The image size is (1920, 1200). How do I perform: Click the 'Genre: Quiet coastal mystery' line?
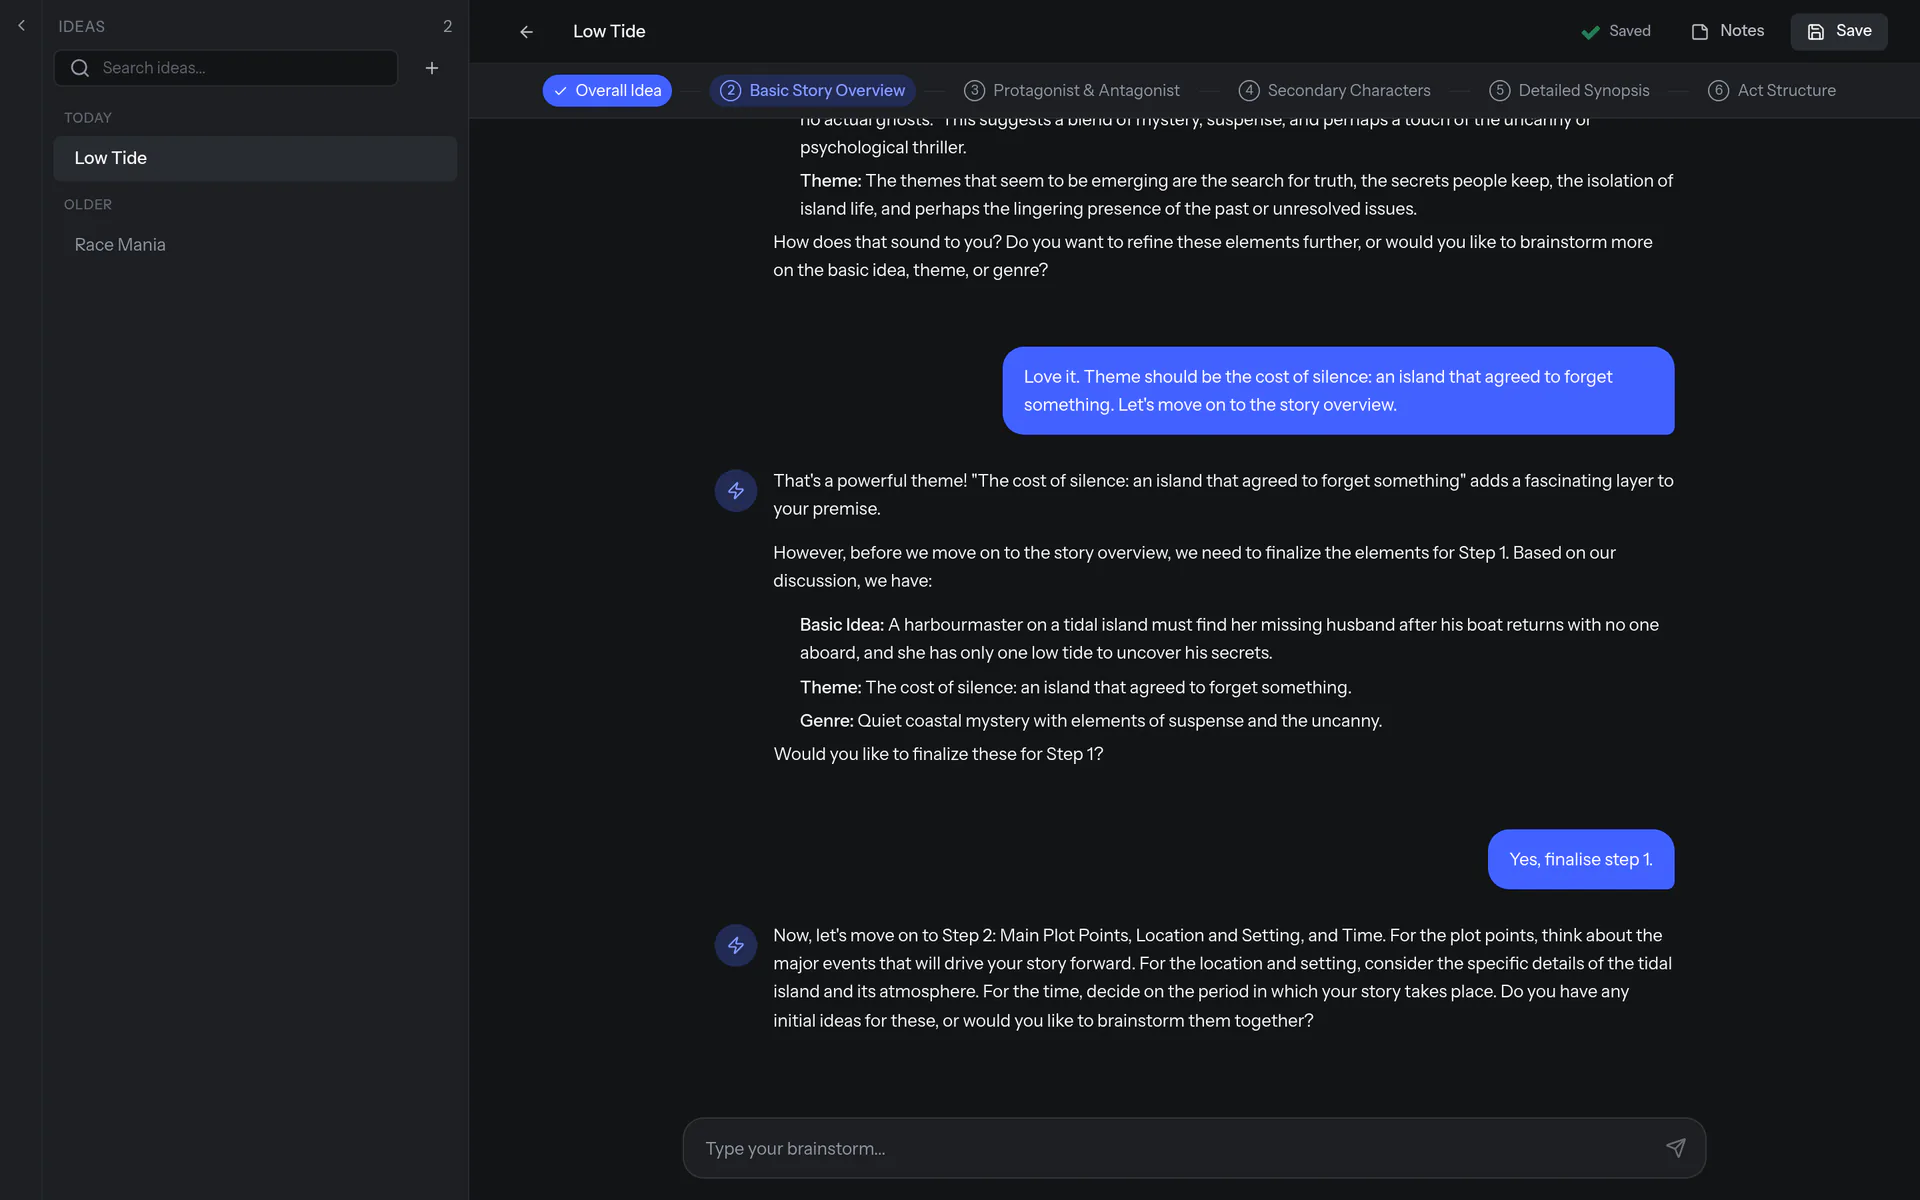point(1091,721)
